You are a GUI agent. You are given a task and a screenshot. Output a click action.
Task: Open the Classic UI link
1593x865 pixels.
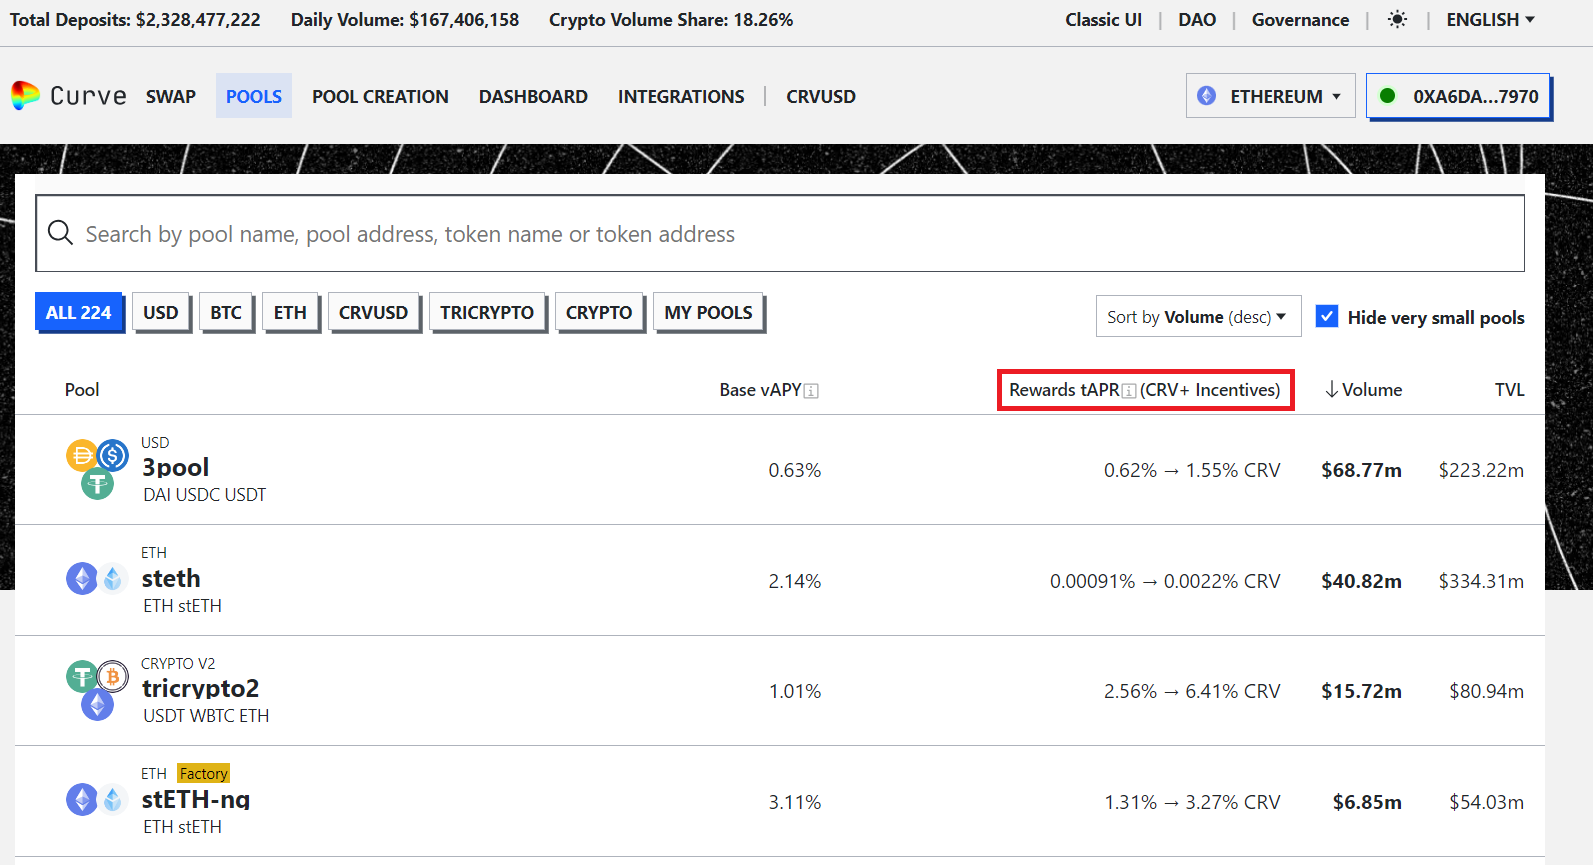[x=1103, y=20]
